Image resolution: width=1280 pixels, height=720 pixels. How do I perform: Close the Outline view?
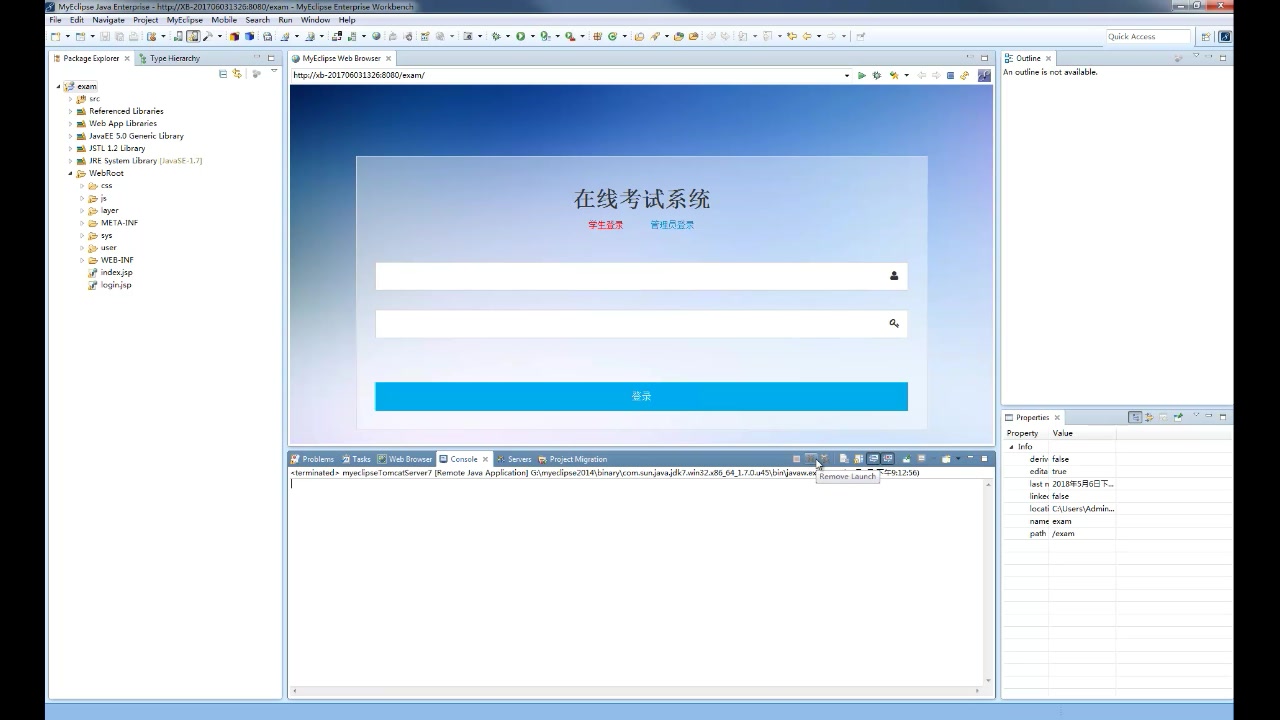pos(1048,58)
